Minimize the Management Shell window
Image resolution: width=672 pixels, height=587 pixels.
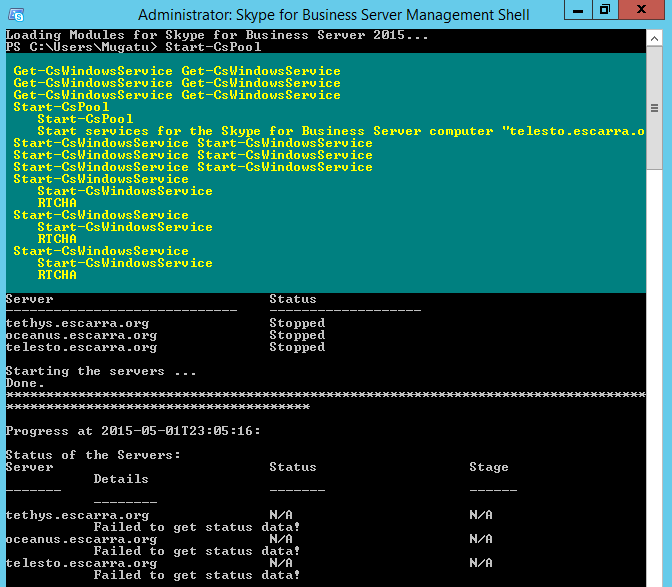[x=578, y=10]
